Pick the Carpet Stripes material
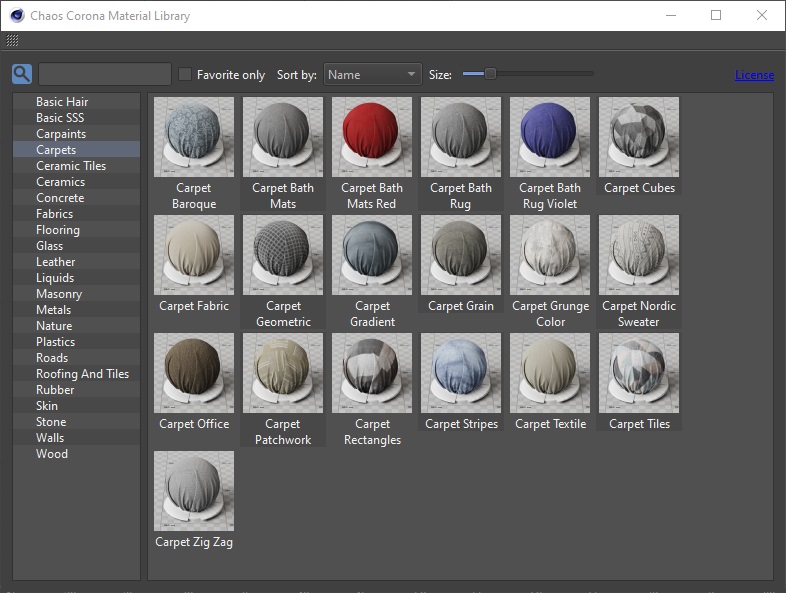This screenshot has height=593, width=786. click(461, 373)
